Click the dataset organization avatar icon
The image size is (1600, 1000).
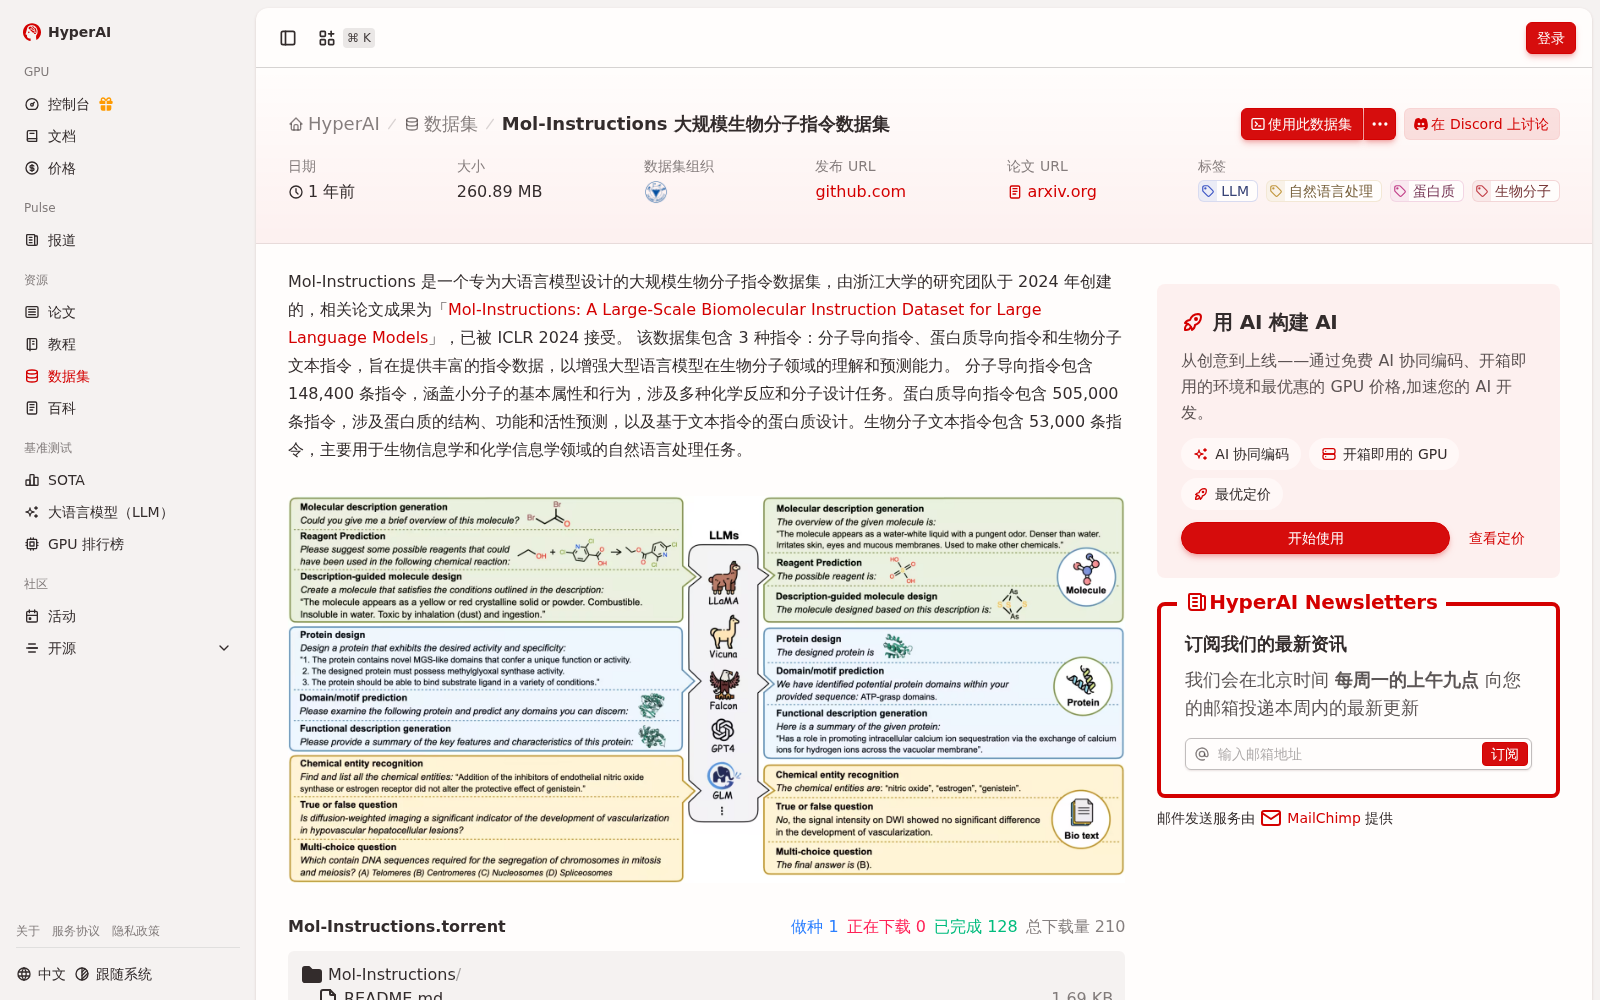[x=656, y=192]
